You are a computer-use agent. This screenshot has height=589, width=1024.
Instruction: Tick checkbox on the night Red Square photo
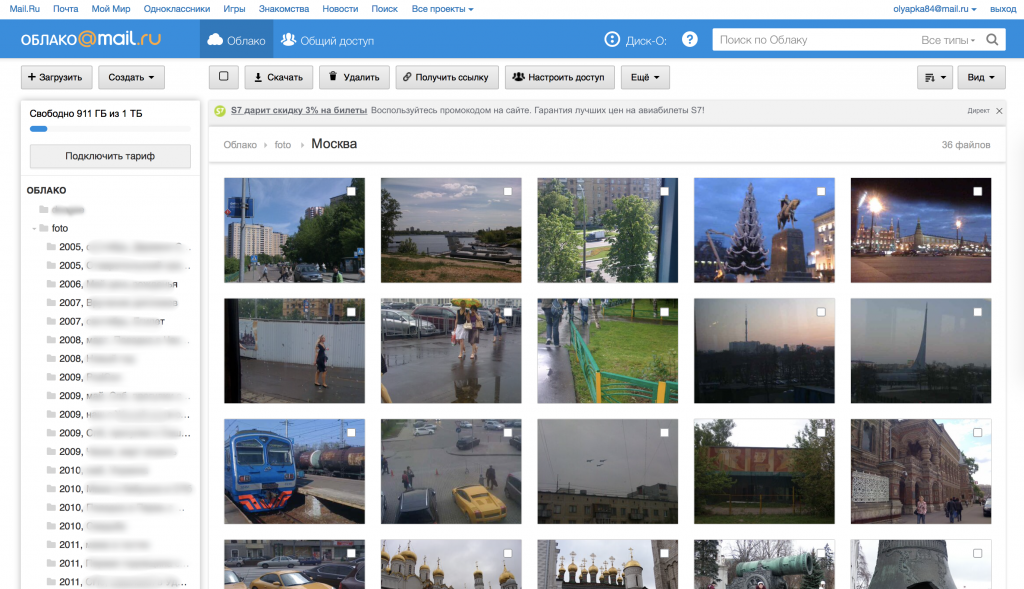tap(978, 191)
